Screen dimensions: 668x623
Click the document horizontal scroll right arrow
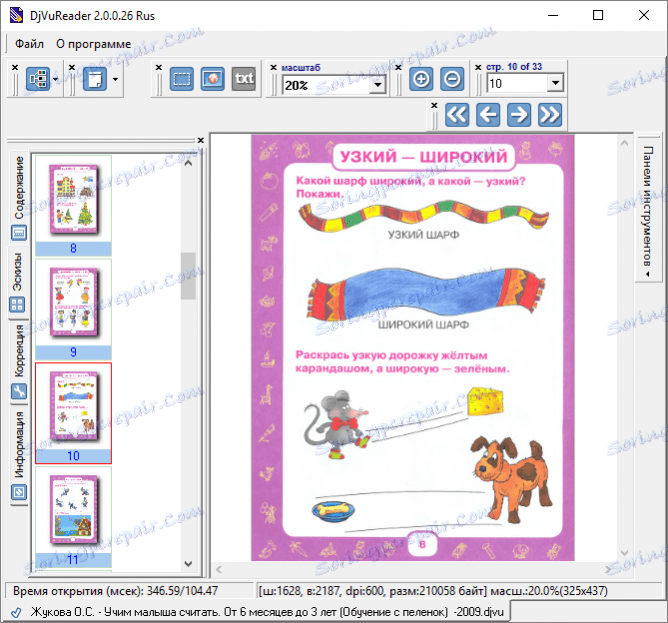[608, 569]
